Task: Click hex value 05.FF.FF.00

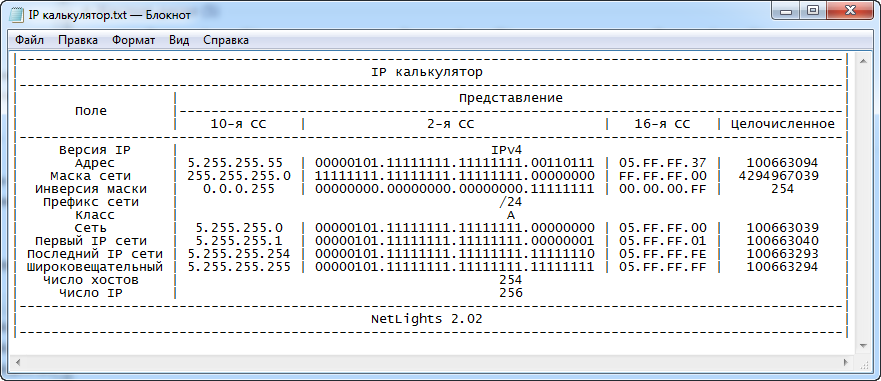Action: click(662, 228)
